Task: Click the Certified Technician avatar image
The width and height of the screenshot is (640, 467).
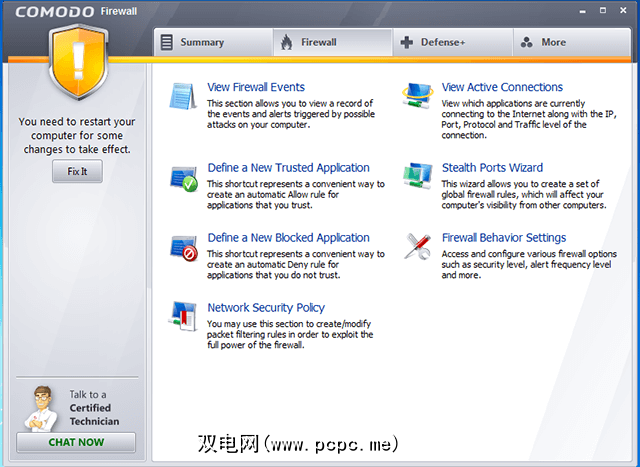Action: (x=41, y=409)
